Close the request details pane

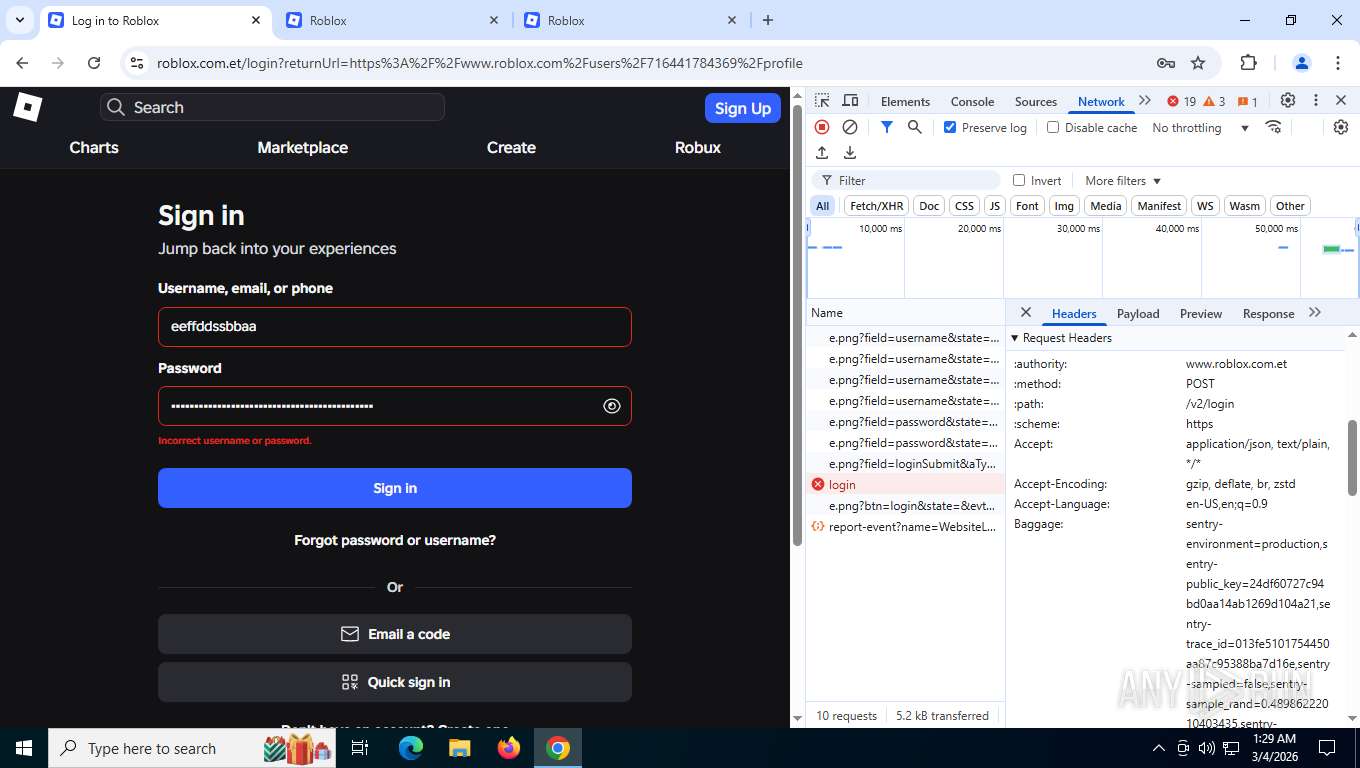[x=1025, y=313]
